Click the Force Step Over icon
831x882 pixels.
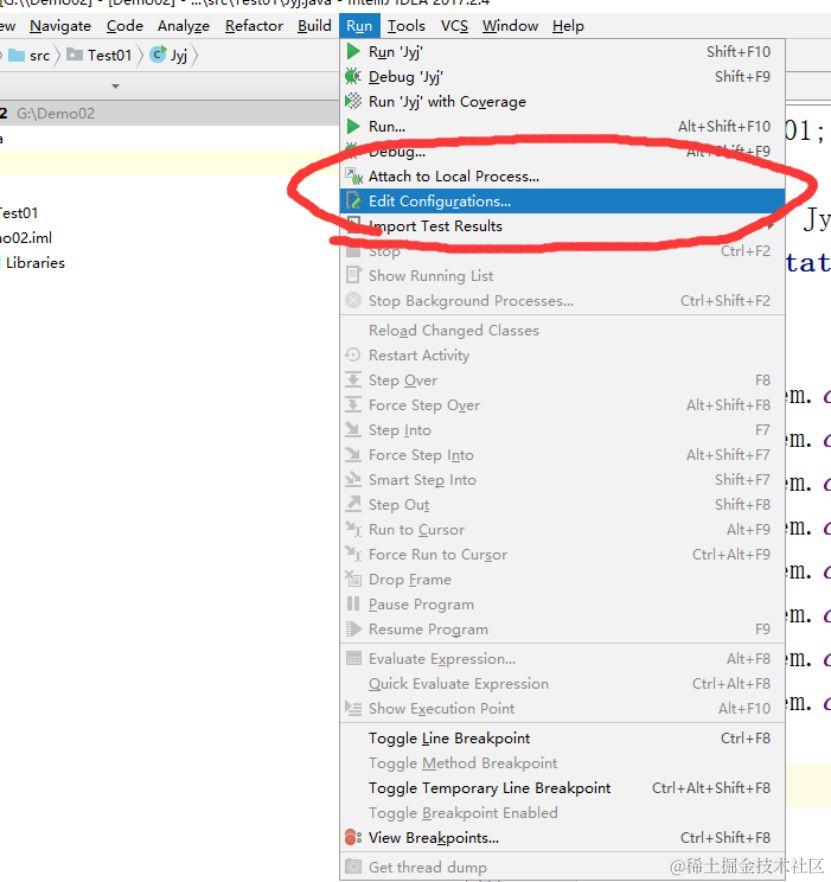[353, 404]
